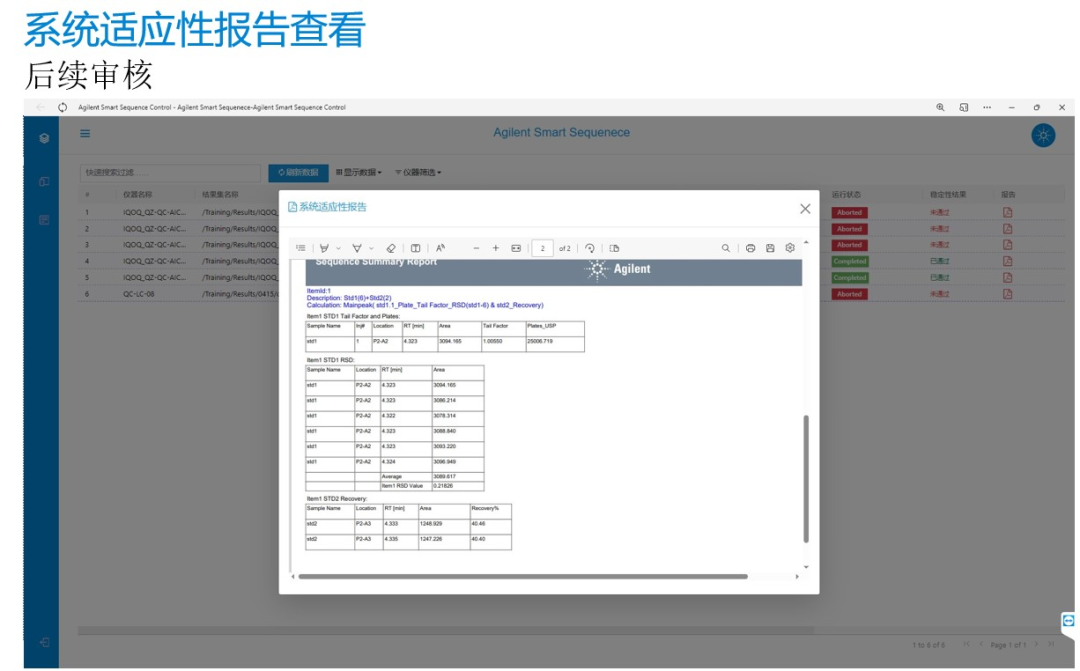Image resolution: width=1080 pixels, height=671 pixels.
Task: Open the PDF table of contents panel
Action: tap(301, 248)
